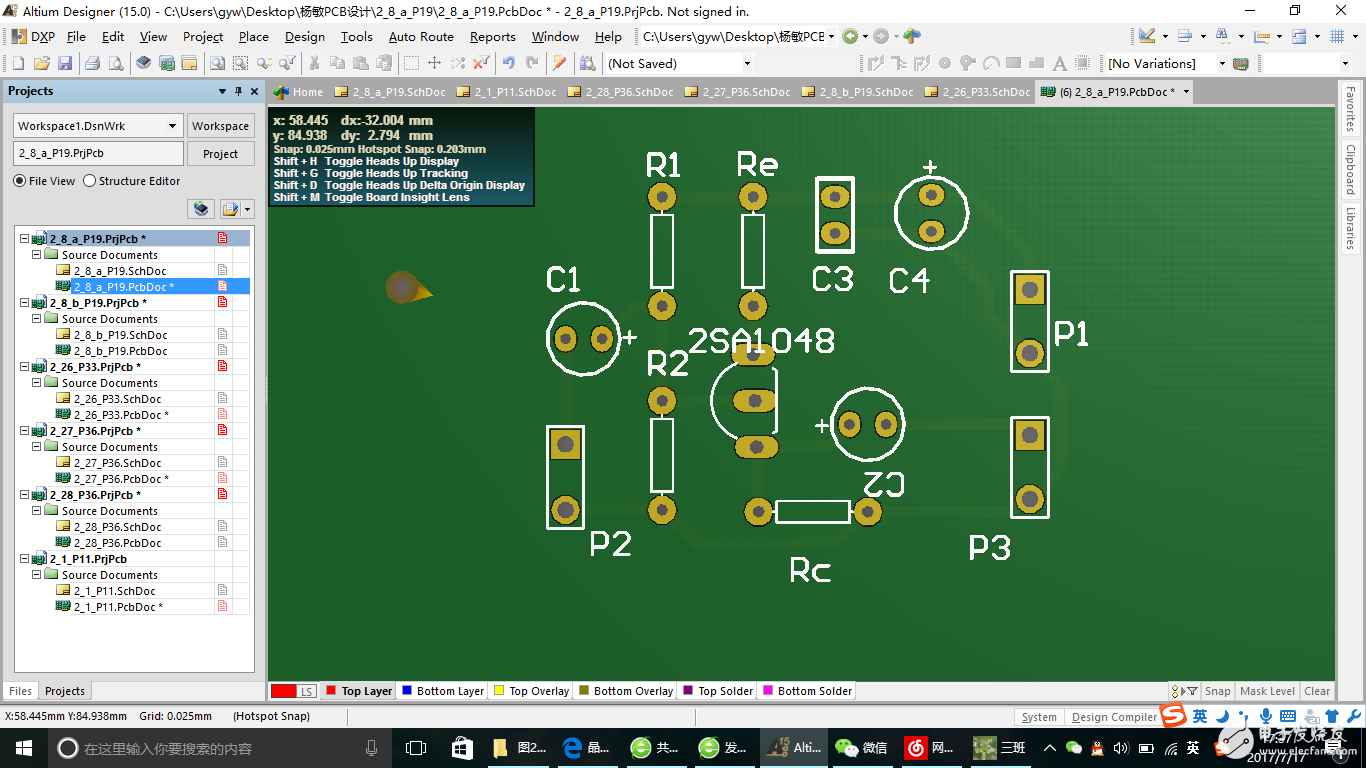Click the New document toolbar icon

click(17, 63)
